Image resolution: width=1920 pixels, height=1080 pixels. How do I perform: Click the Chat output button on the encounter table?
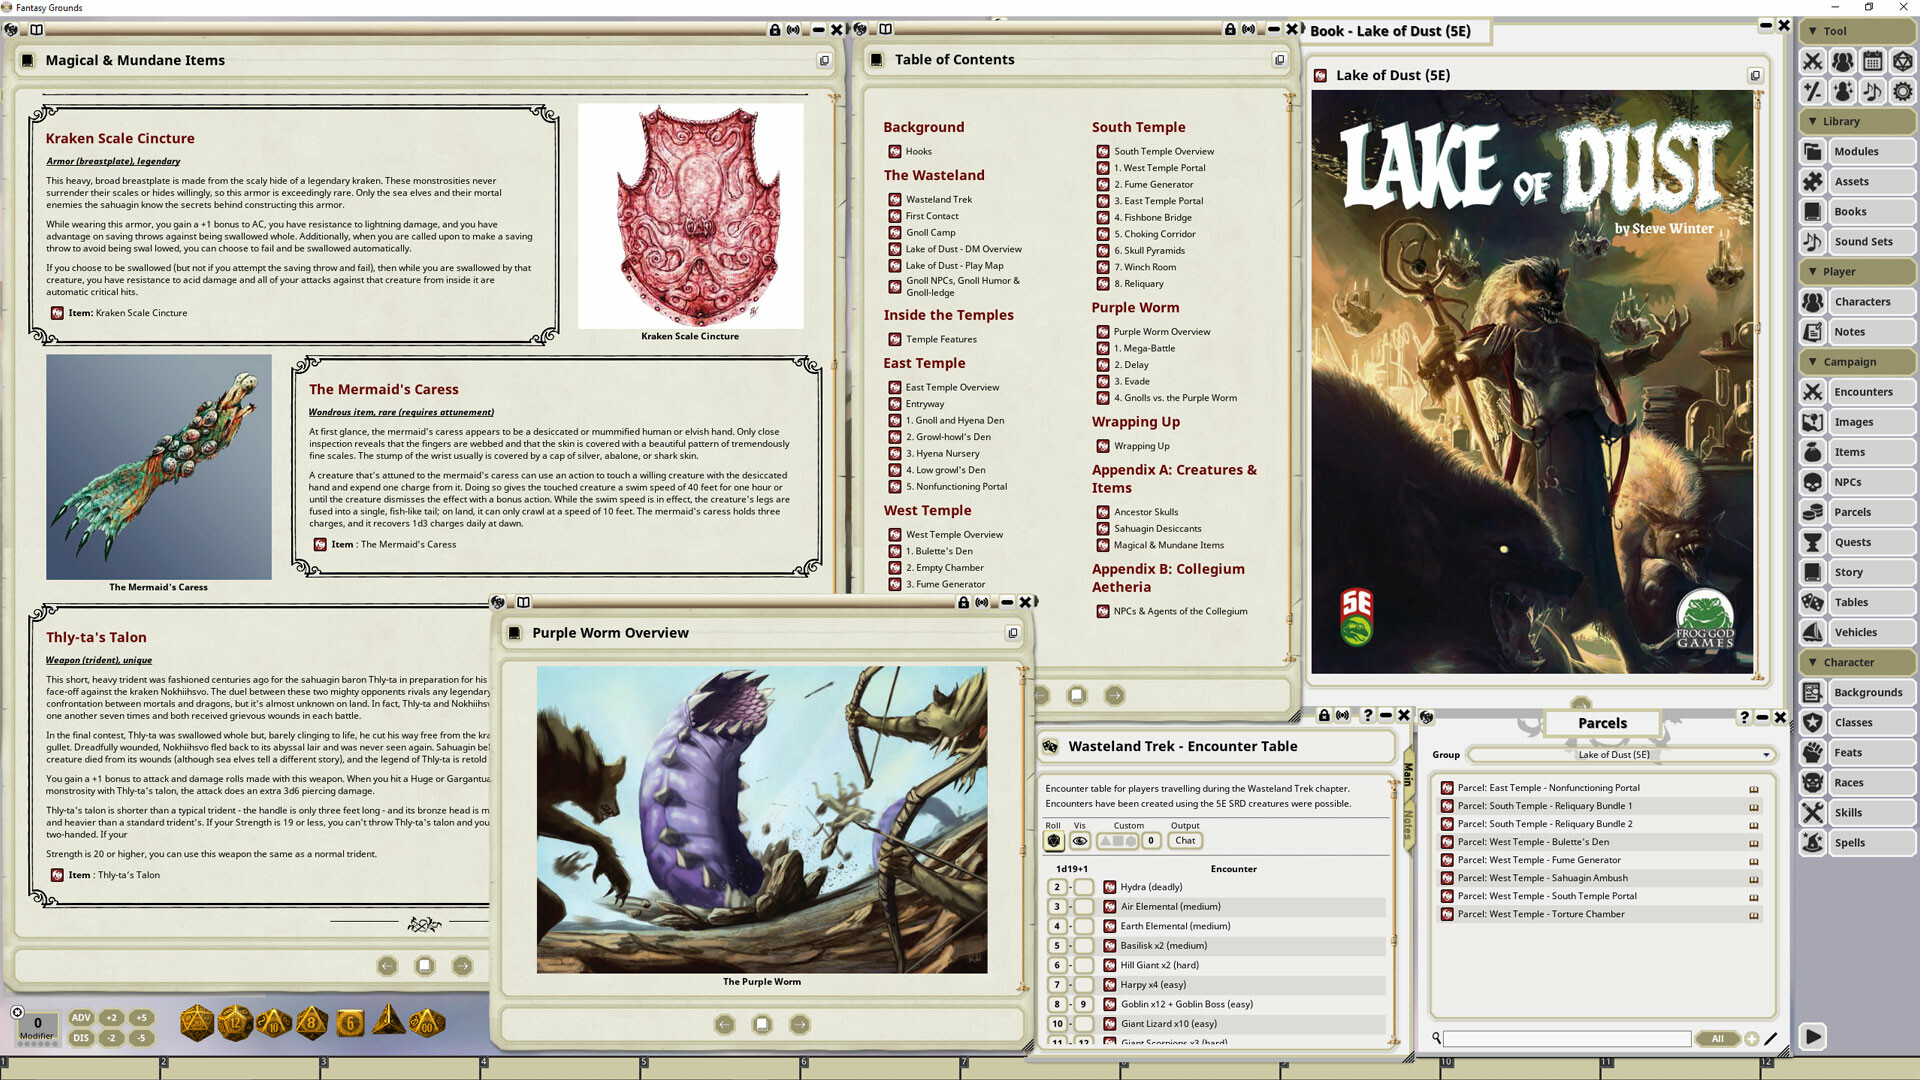coord(1185,840)
